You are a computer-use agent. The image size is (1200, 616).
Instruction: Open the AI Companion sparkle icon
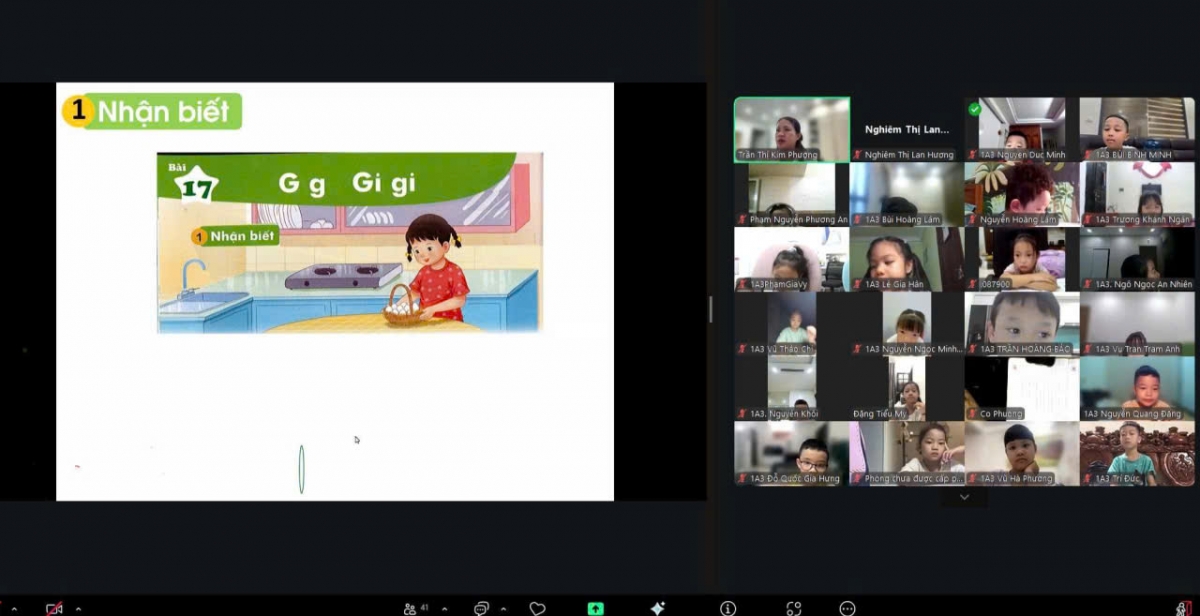pyautogui.click(x=657, y=608)
